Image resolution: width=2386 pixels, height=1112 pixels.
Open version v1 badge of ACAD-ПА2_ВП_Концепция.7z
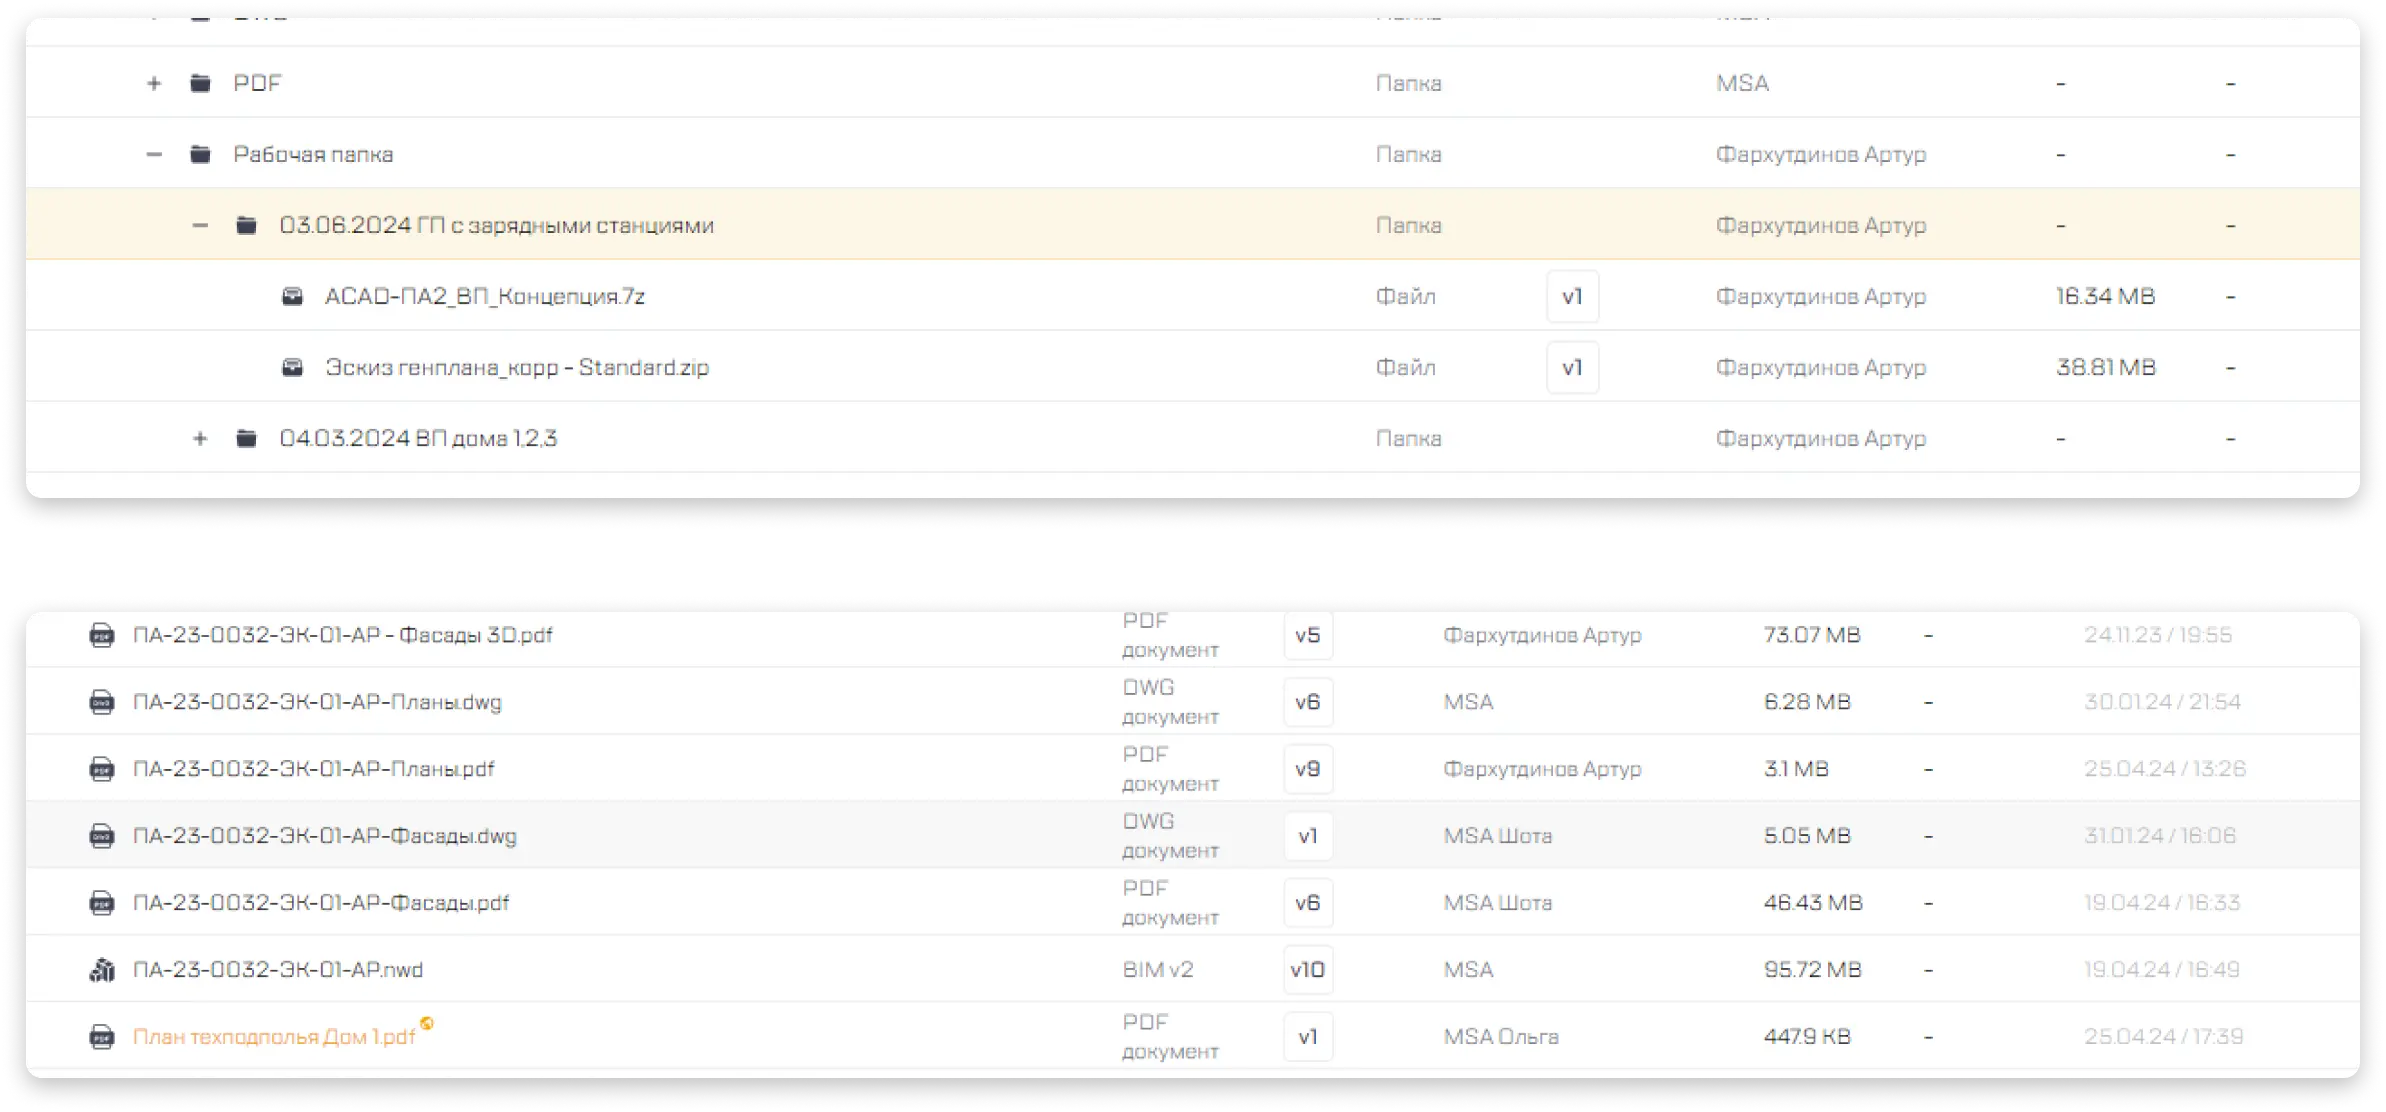point(1572,297)
